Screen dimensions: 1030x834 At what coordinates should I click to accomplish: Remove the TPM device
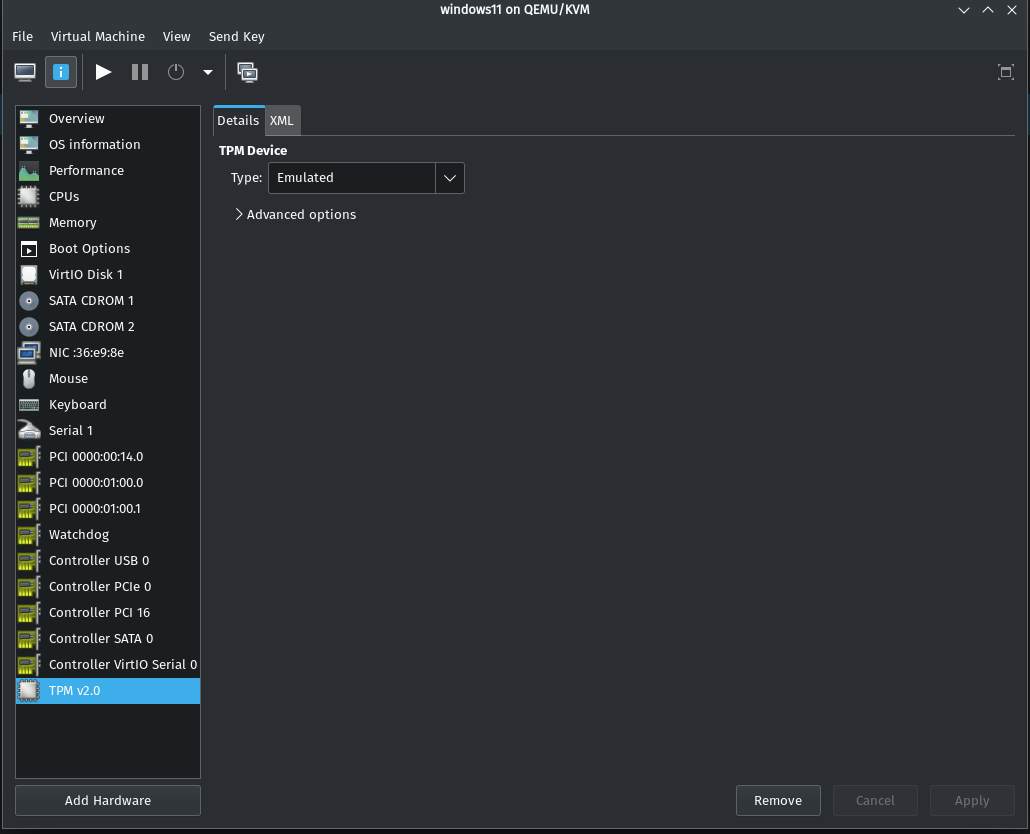click(x=778, y=800)
